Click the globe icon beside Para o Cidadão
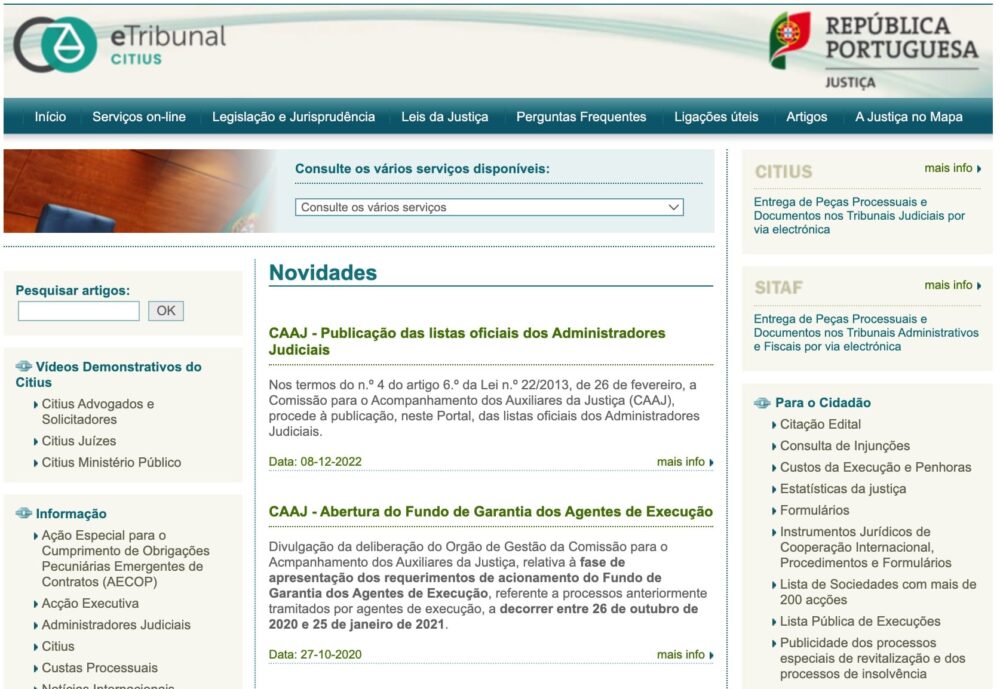Viewport: 1000px width, 689px height. coord(763,401)
